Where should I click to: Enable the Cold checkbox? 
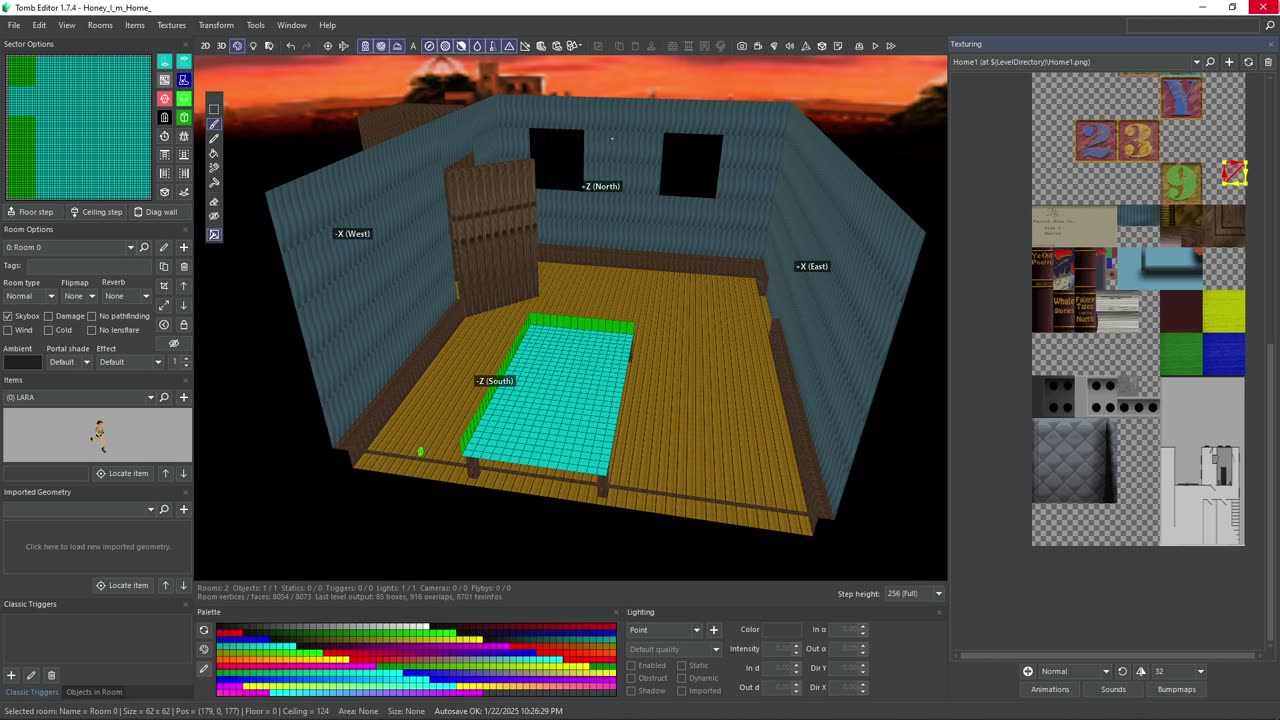48,330
